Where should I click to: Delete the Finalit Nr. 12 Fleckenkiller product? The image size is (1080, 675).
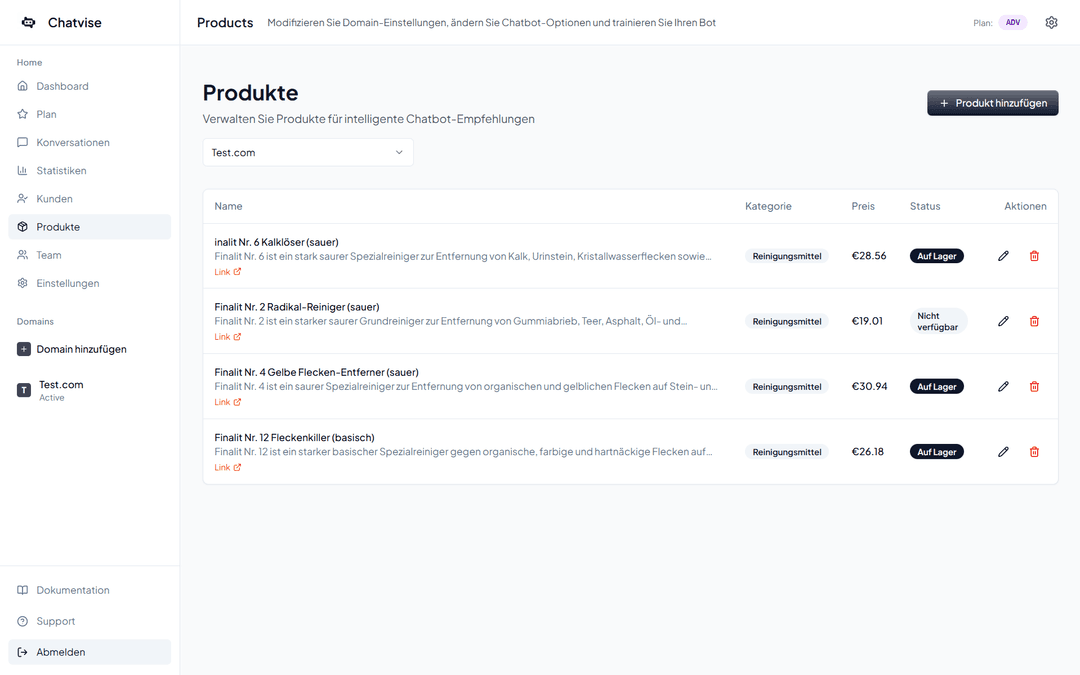(x=1034, y=451)
